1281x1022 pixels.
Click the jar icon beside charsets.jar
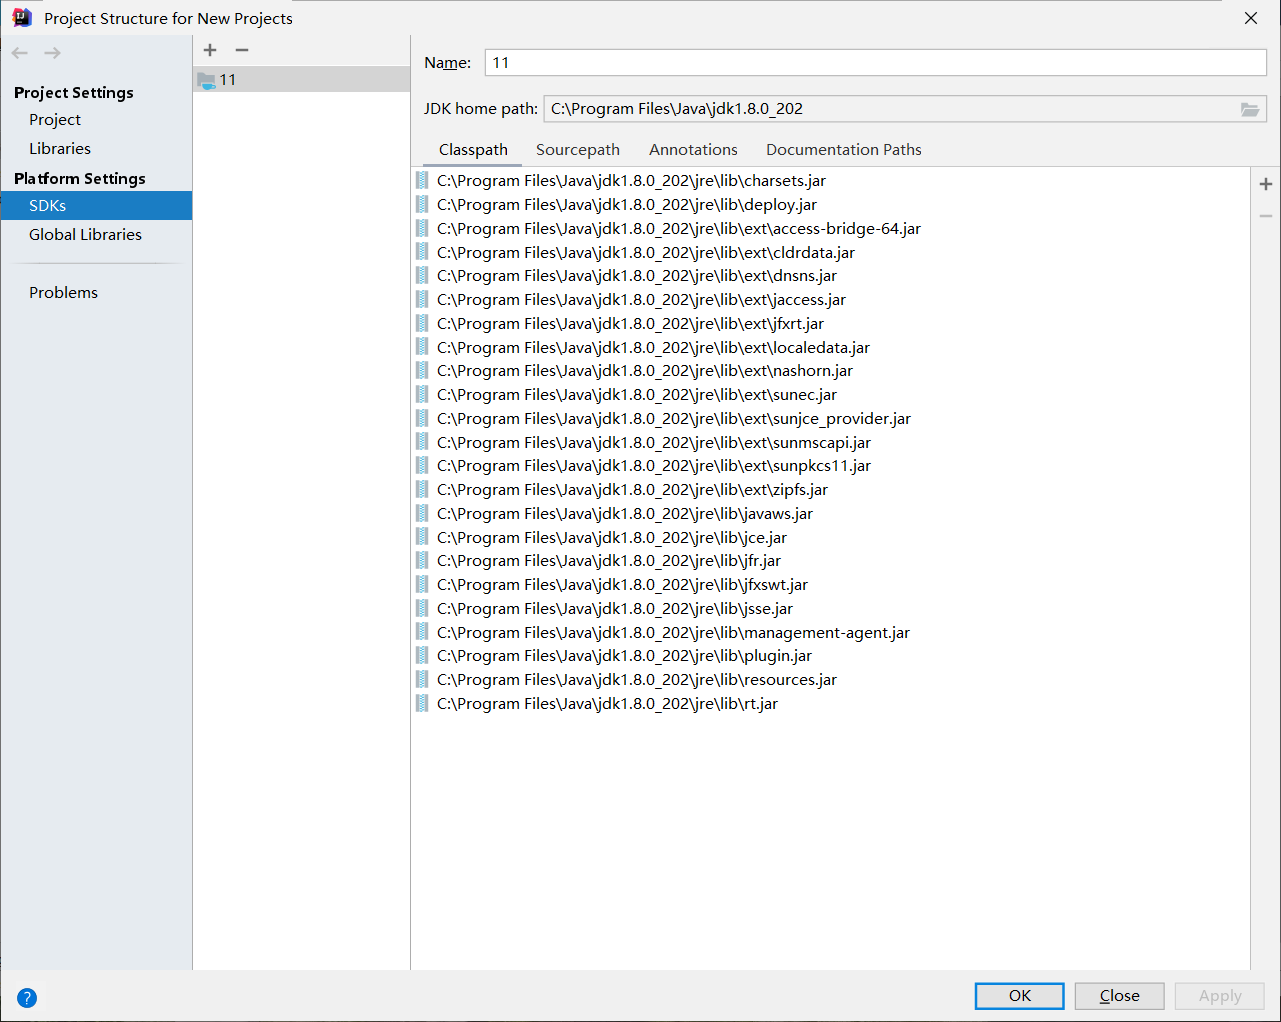click(x=422, y=181)
